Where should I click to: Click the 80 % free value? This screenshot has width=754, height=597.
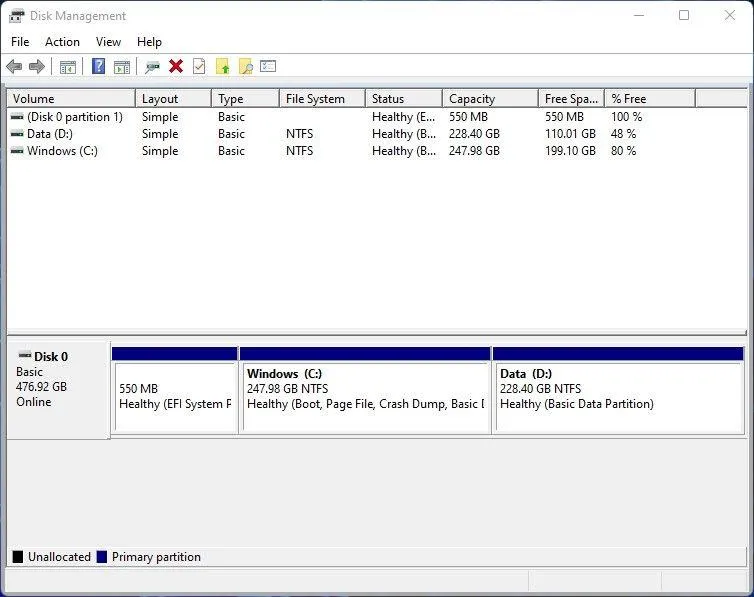click(x=623, y=151)
